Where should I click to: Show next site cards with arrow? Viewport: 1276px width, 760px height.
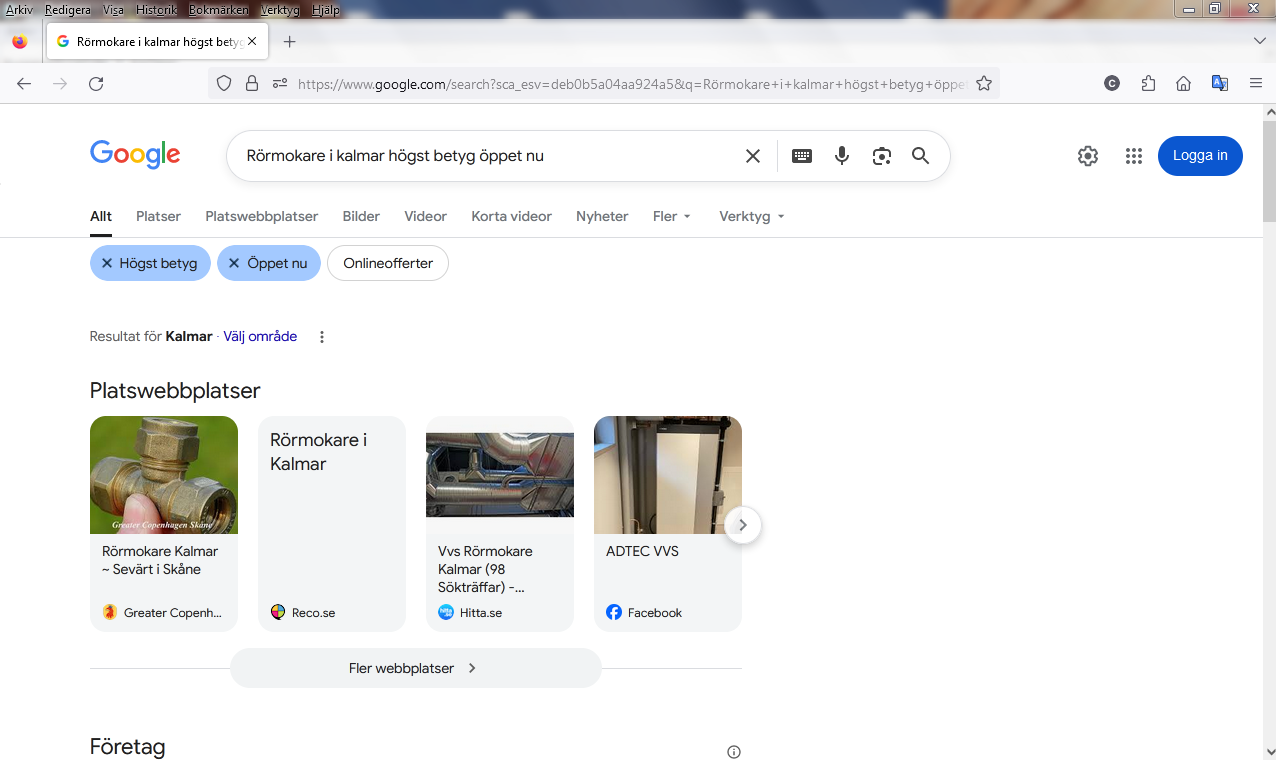pyautogui.click(x=742, y=524)
